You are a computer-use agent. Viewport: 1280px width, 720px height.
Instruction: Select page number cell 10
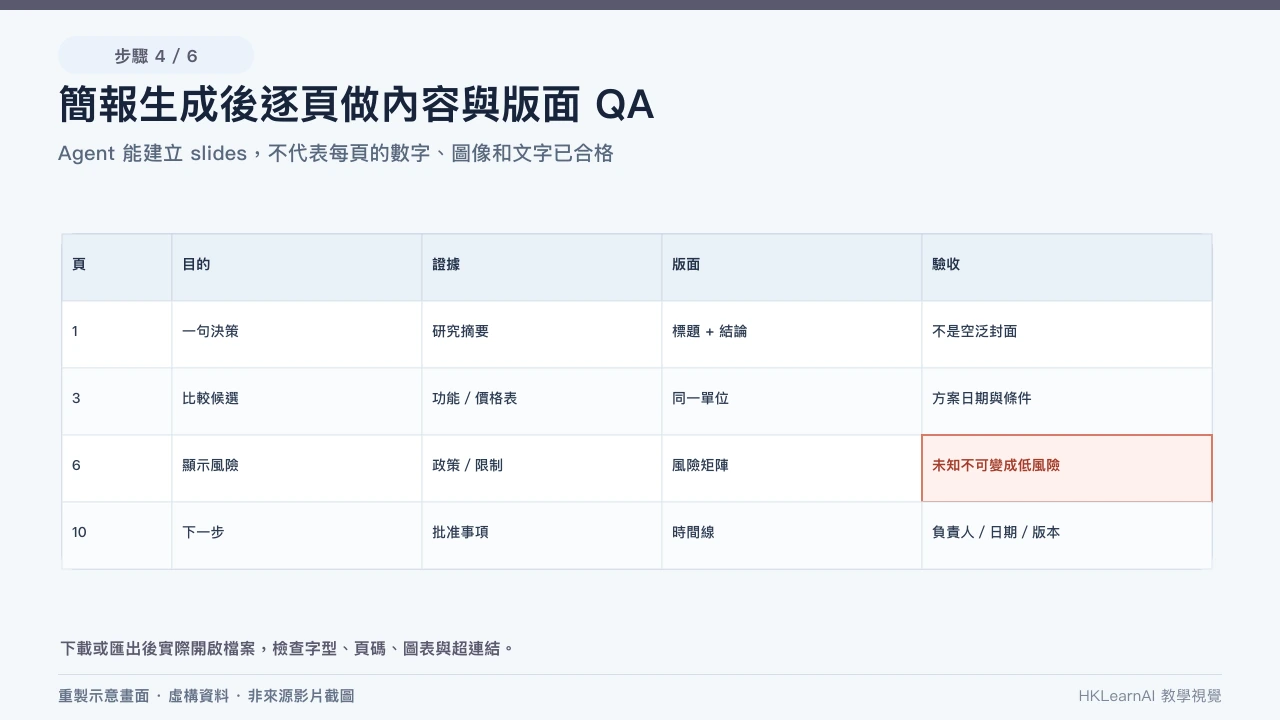coord(117,535)
